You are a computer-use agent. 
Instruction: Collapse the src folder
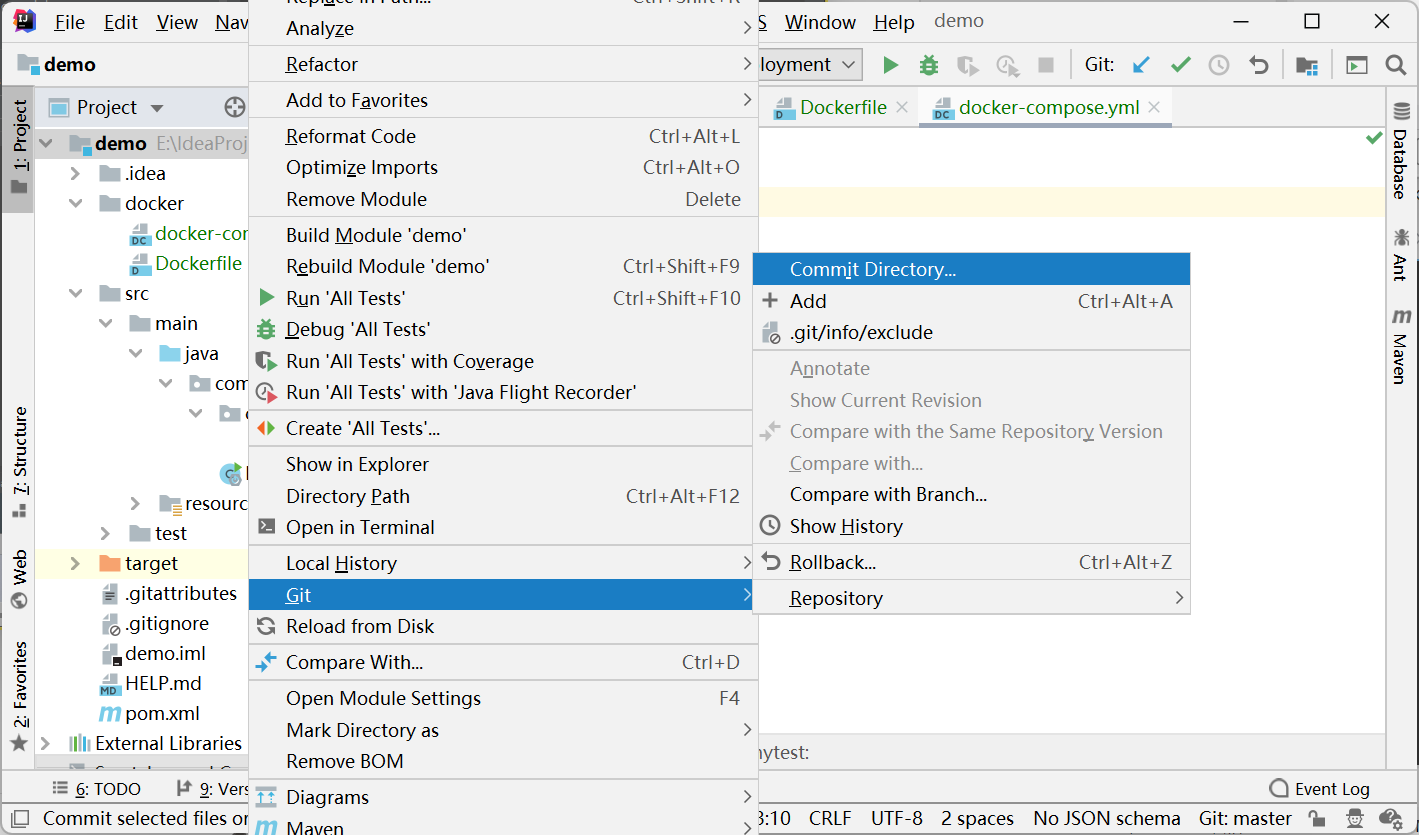[75, 293]
